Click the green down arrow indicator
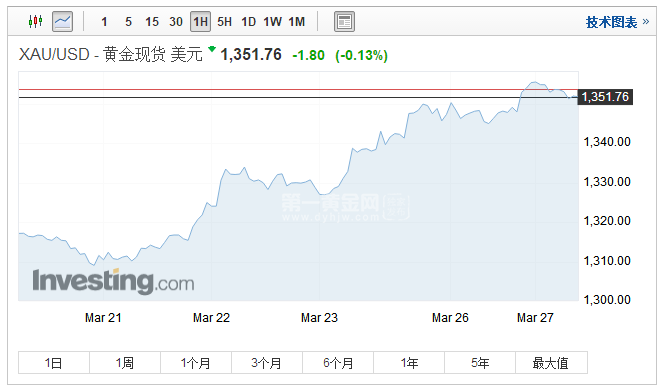The image size is (661, 391). pos(212,49)
